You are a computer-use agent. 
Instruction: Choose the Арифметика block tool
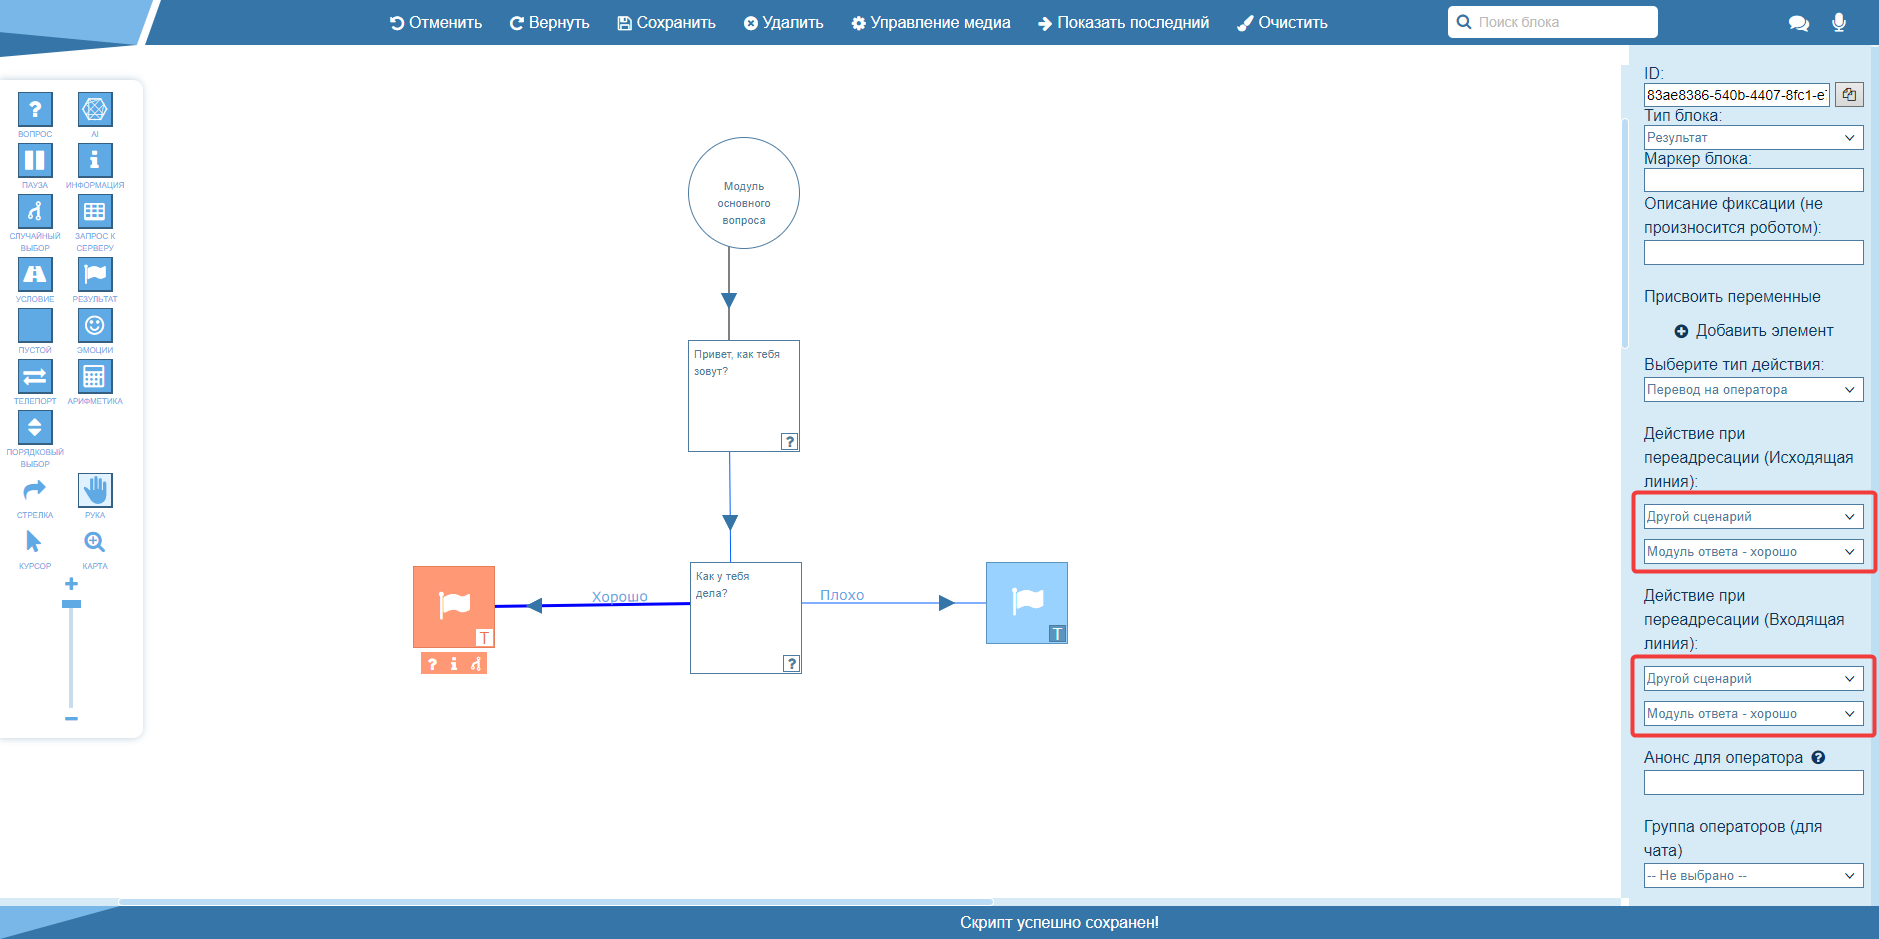[95, 376]
